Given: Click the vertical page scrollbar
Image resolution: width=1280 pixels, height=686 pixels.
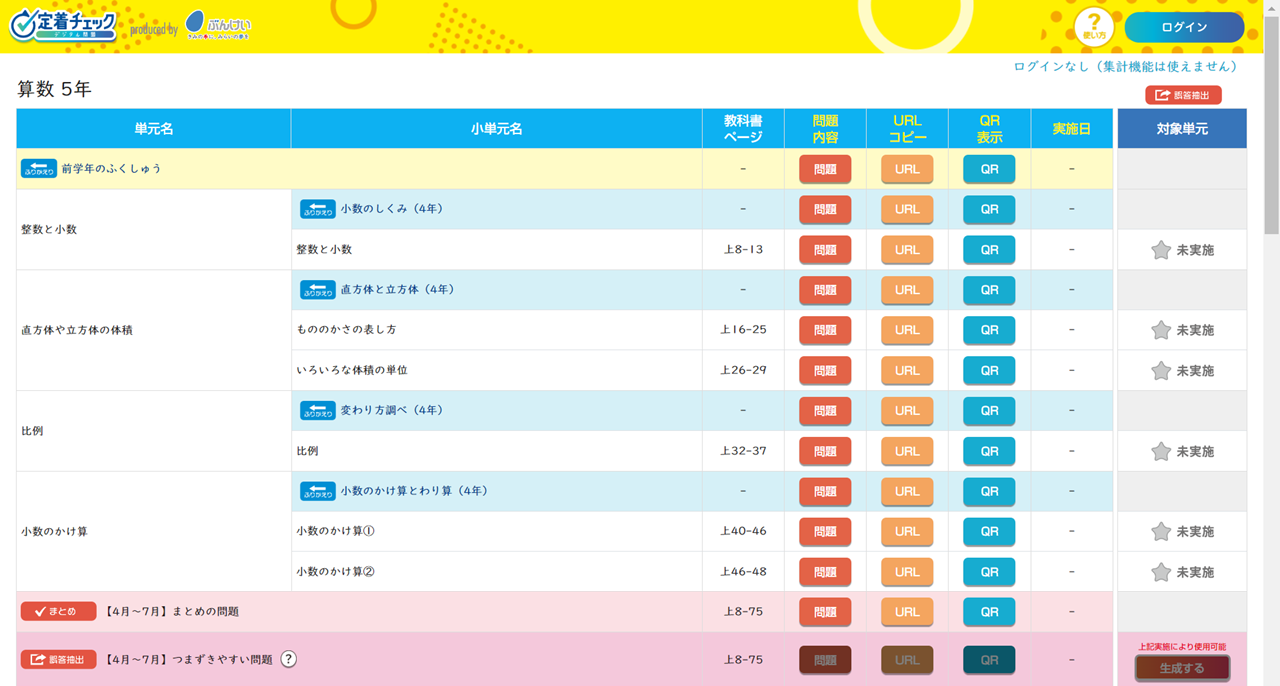Looking at the screenshot, I should pyautogui.click(x=1271, y=150).
